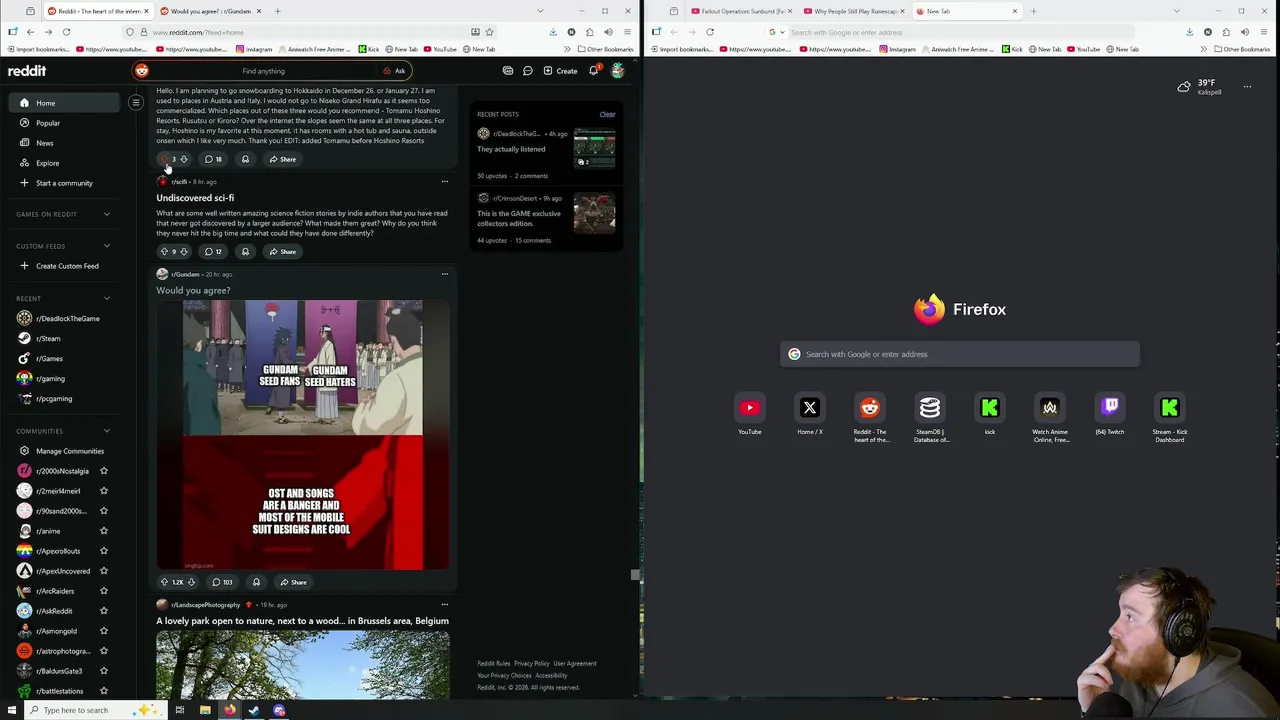Open Watch Anime Online shortcut tile

pyautogui.click(x=1050, y=408)
